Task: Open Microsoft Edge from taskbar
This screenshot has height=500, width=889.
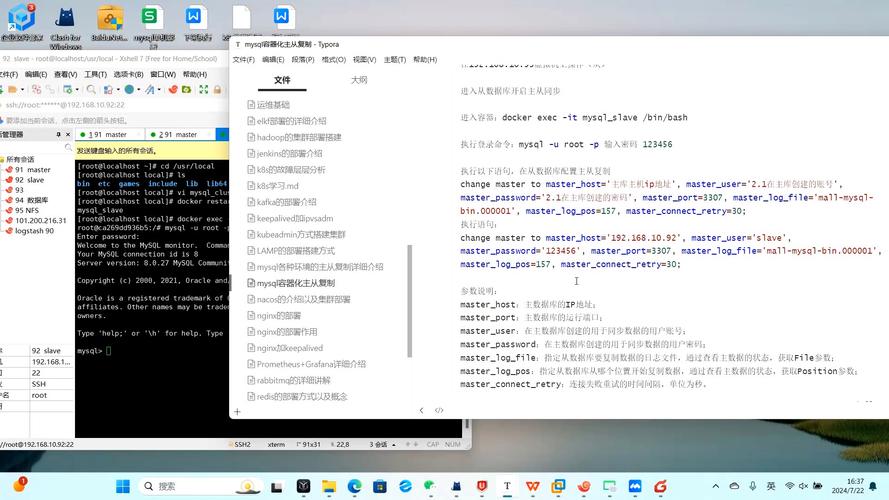Action: pyautogui.click(x=354, y=486)
